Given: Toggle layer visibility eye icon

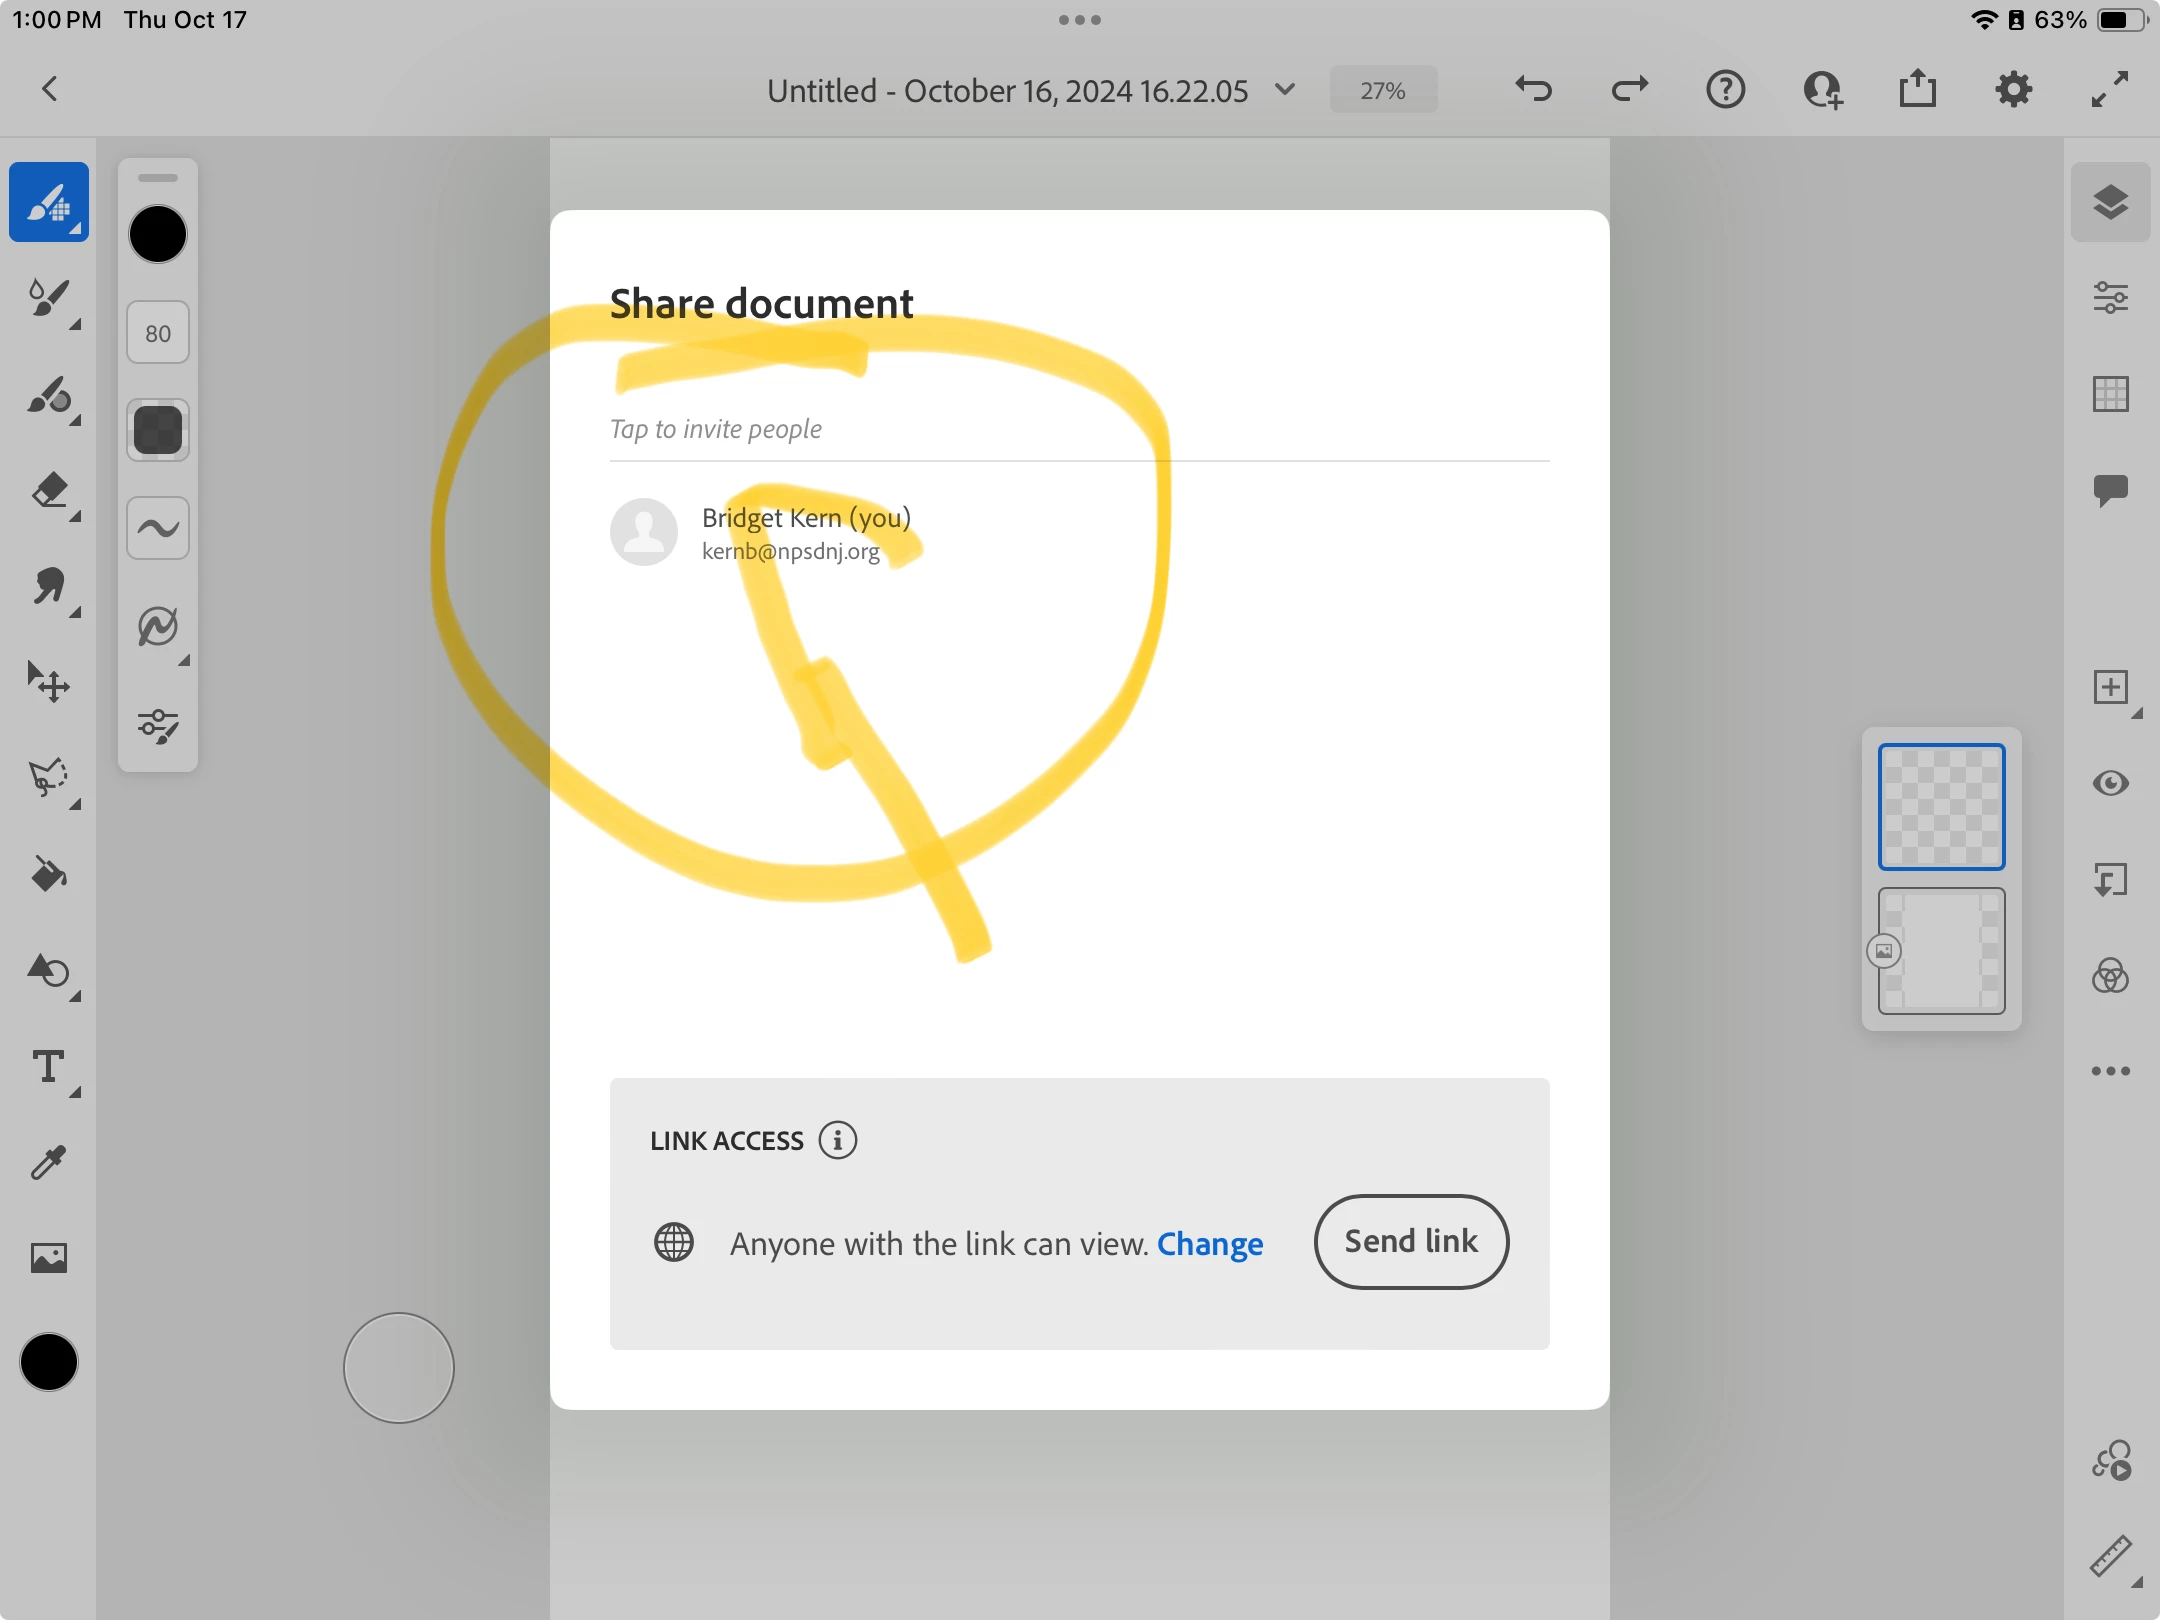Looking at the screenshot, I should click(2110, 783).
